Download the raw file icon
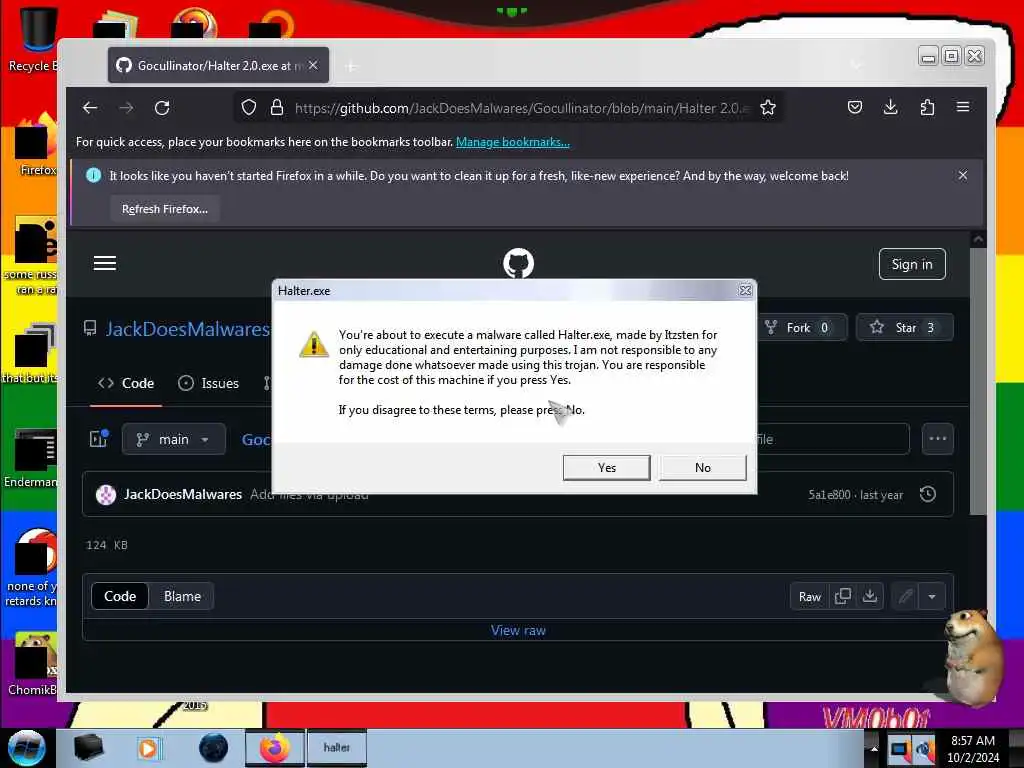 (870, 597)
